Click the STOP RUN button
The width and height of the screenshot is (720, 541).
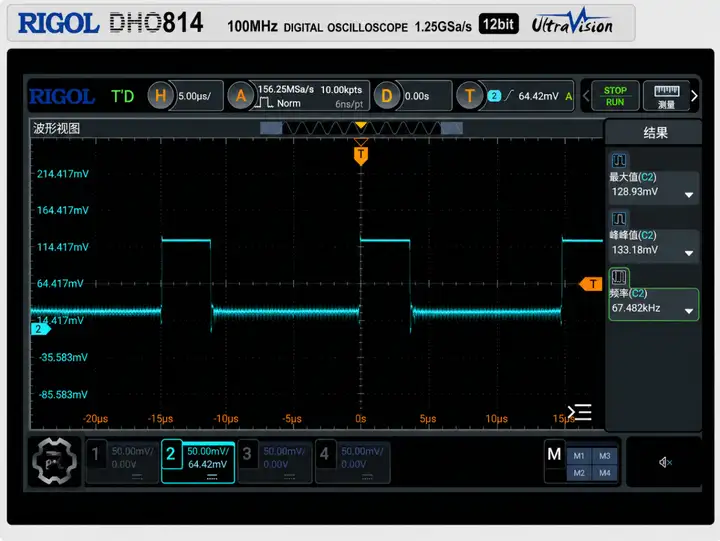[x=615, y=96]
